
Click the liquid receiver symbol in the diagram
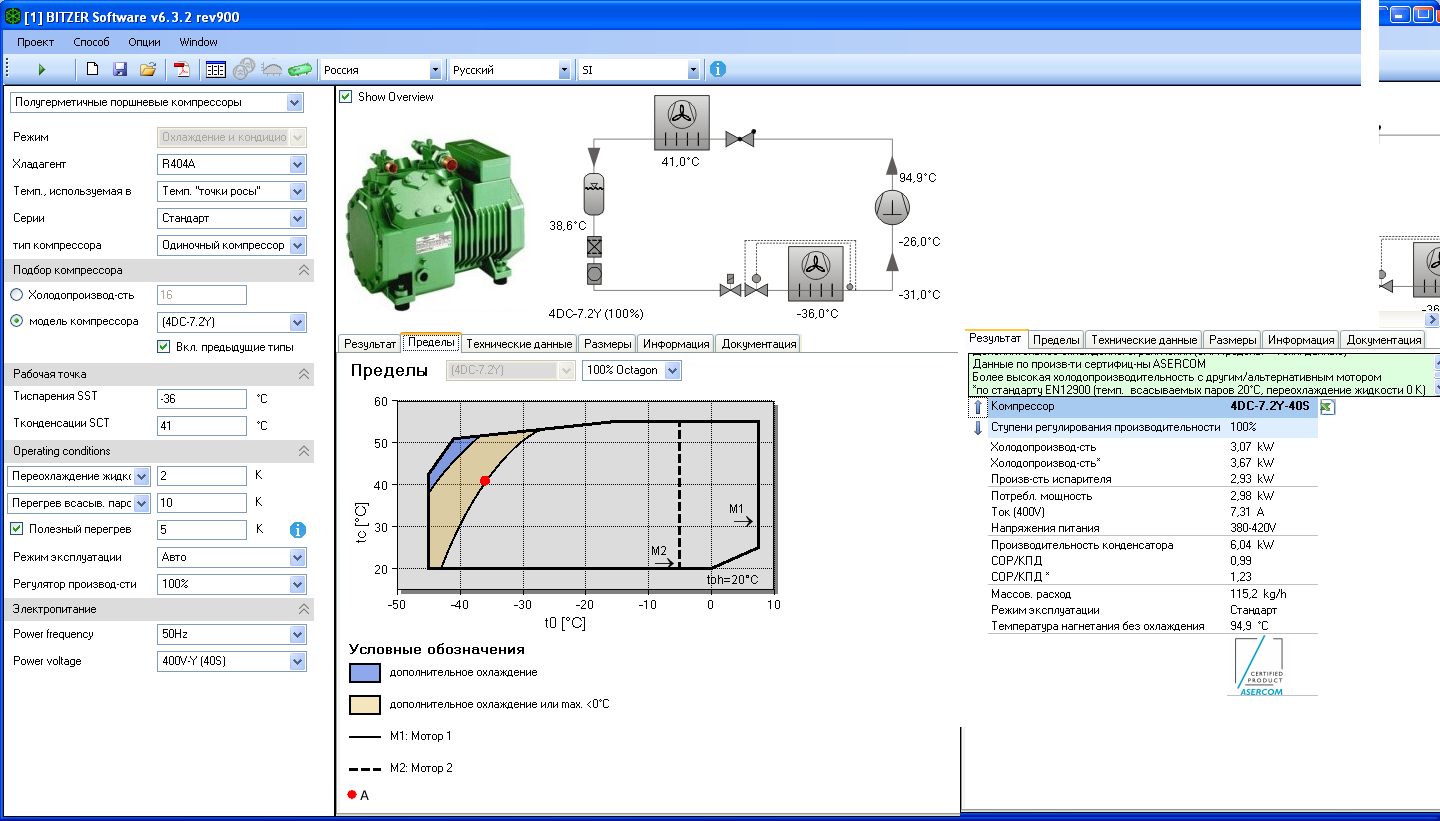[x=593, y=193]
